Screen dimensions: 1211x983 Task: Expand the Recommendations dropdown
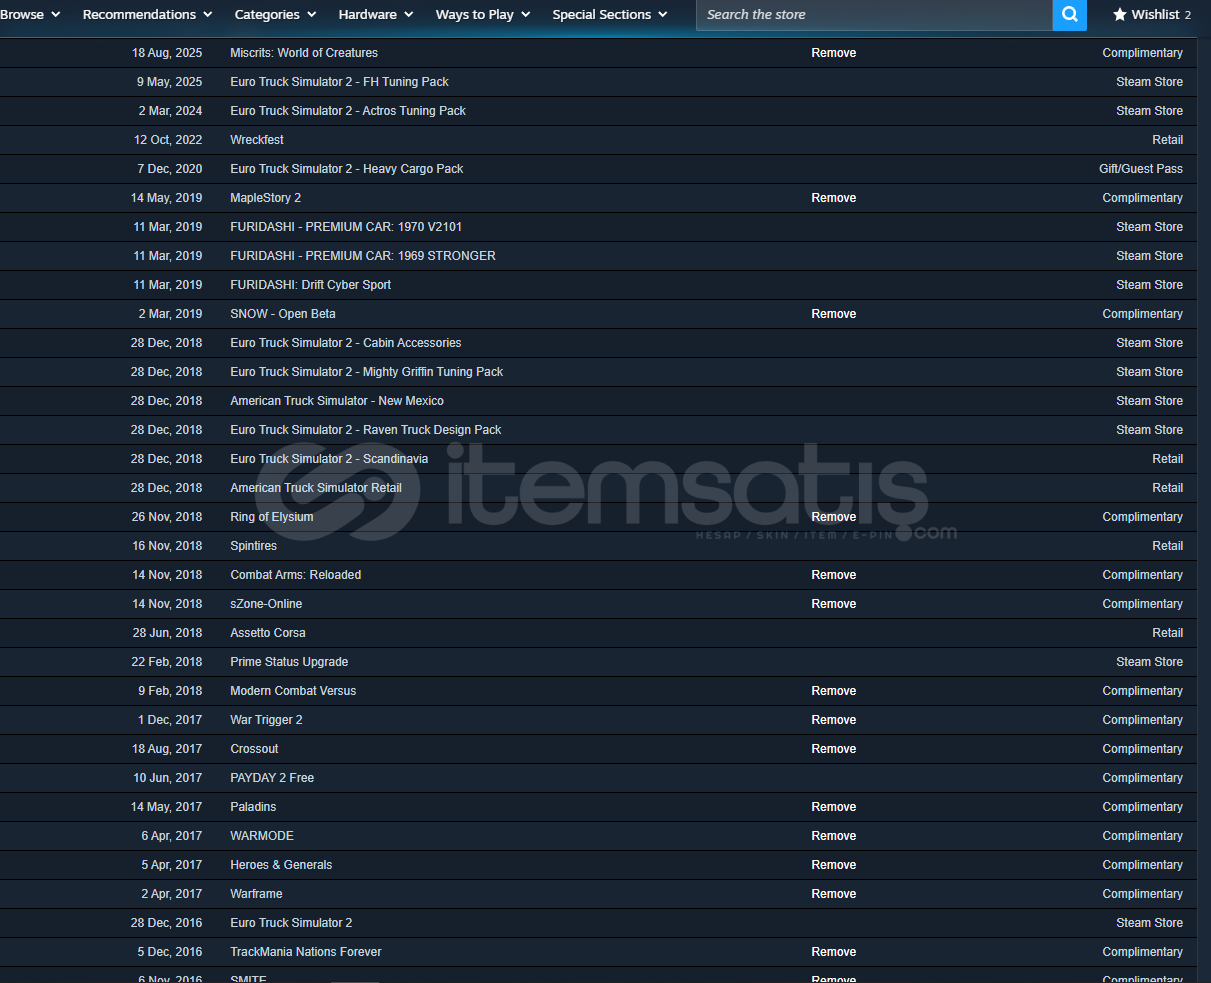pos(147,14)
